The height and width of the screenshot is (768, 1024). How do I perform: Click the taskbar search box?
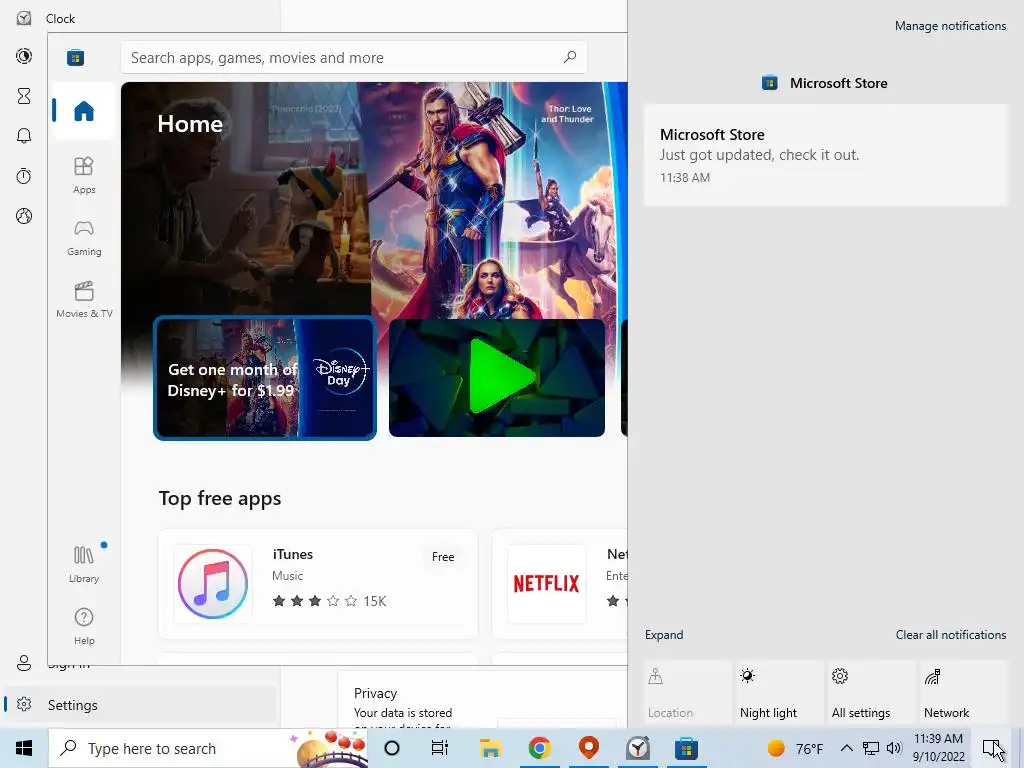click(x=208, y=748)
